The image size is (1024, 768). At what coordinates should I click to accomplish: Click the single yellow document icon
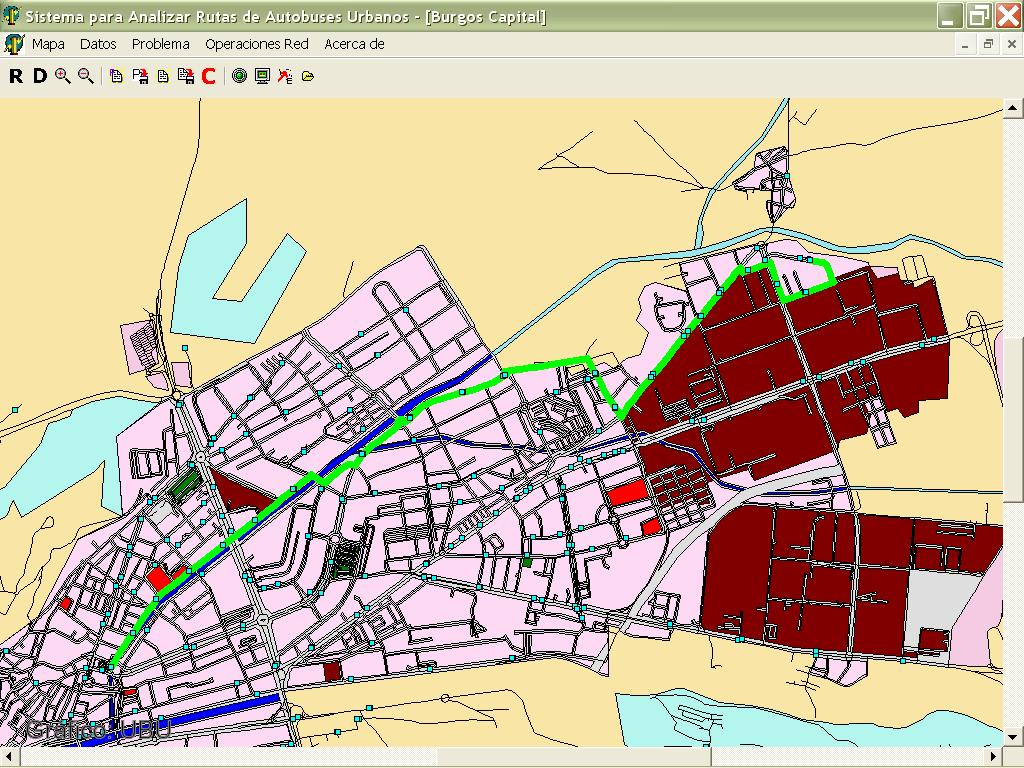(x=163, y=76)
